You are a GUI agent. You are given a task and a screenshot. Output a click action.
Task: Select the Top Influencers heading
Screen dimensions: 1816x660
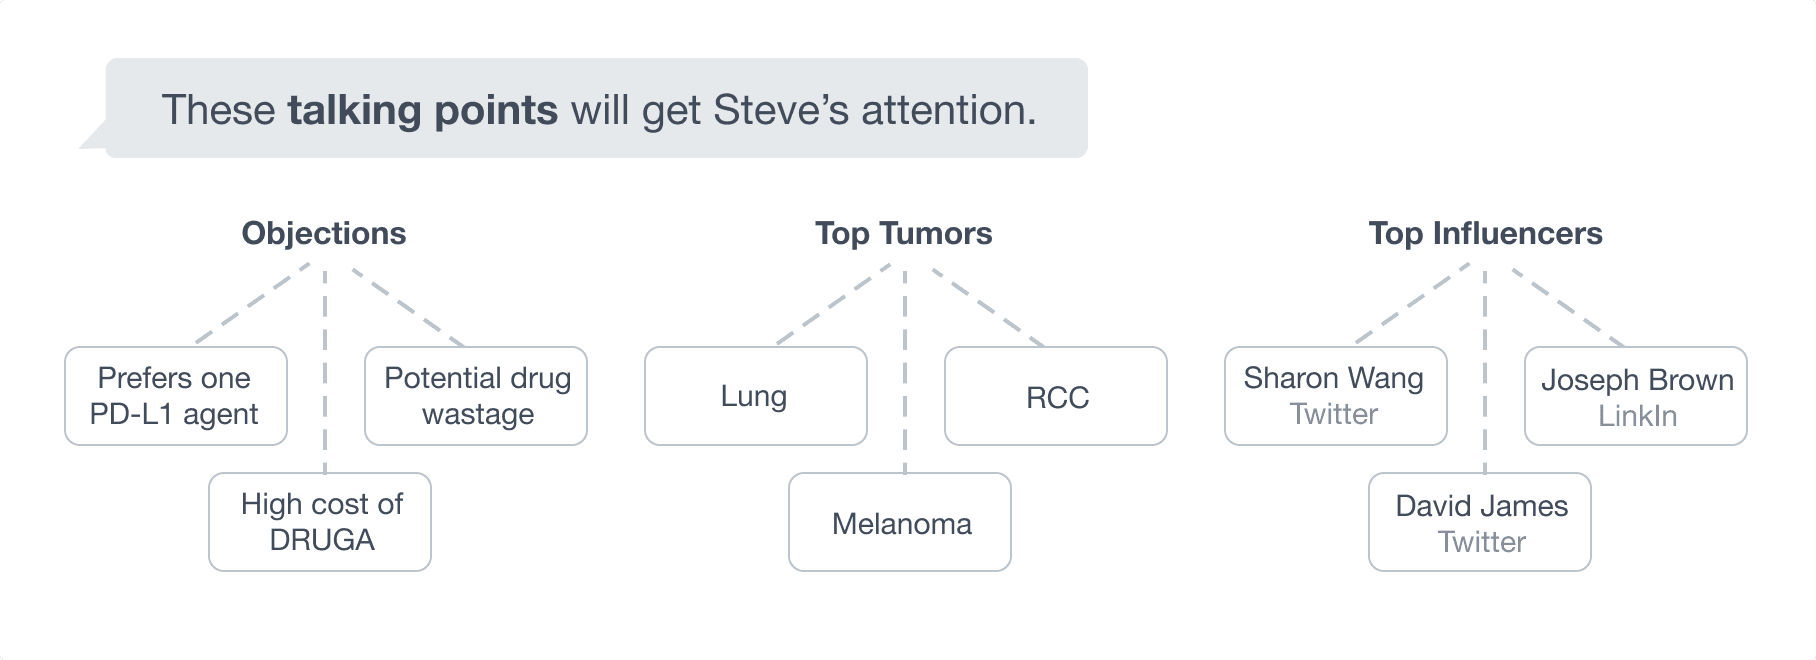click(1485, 233)
